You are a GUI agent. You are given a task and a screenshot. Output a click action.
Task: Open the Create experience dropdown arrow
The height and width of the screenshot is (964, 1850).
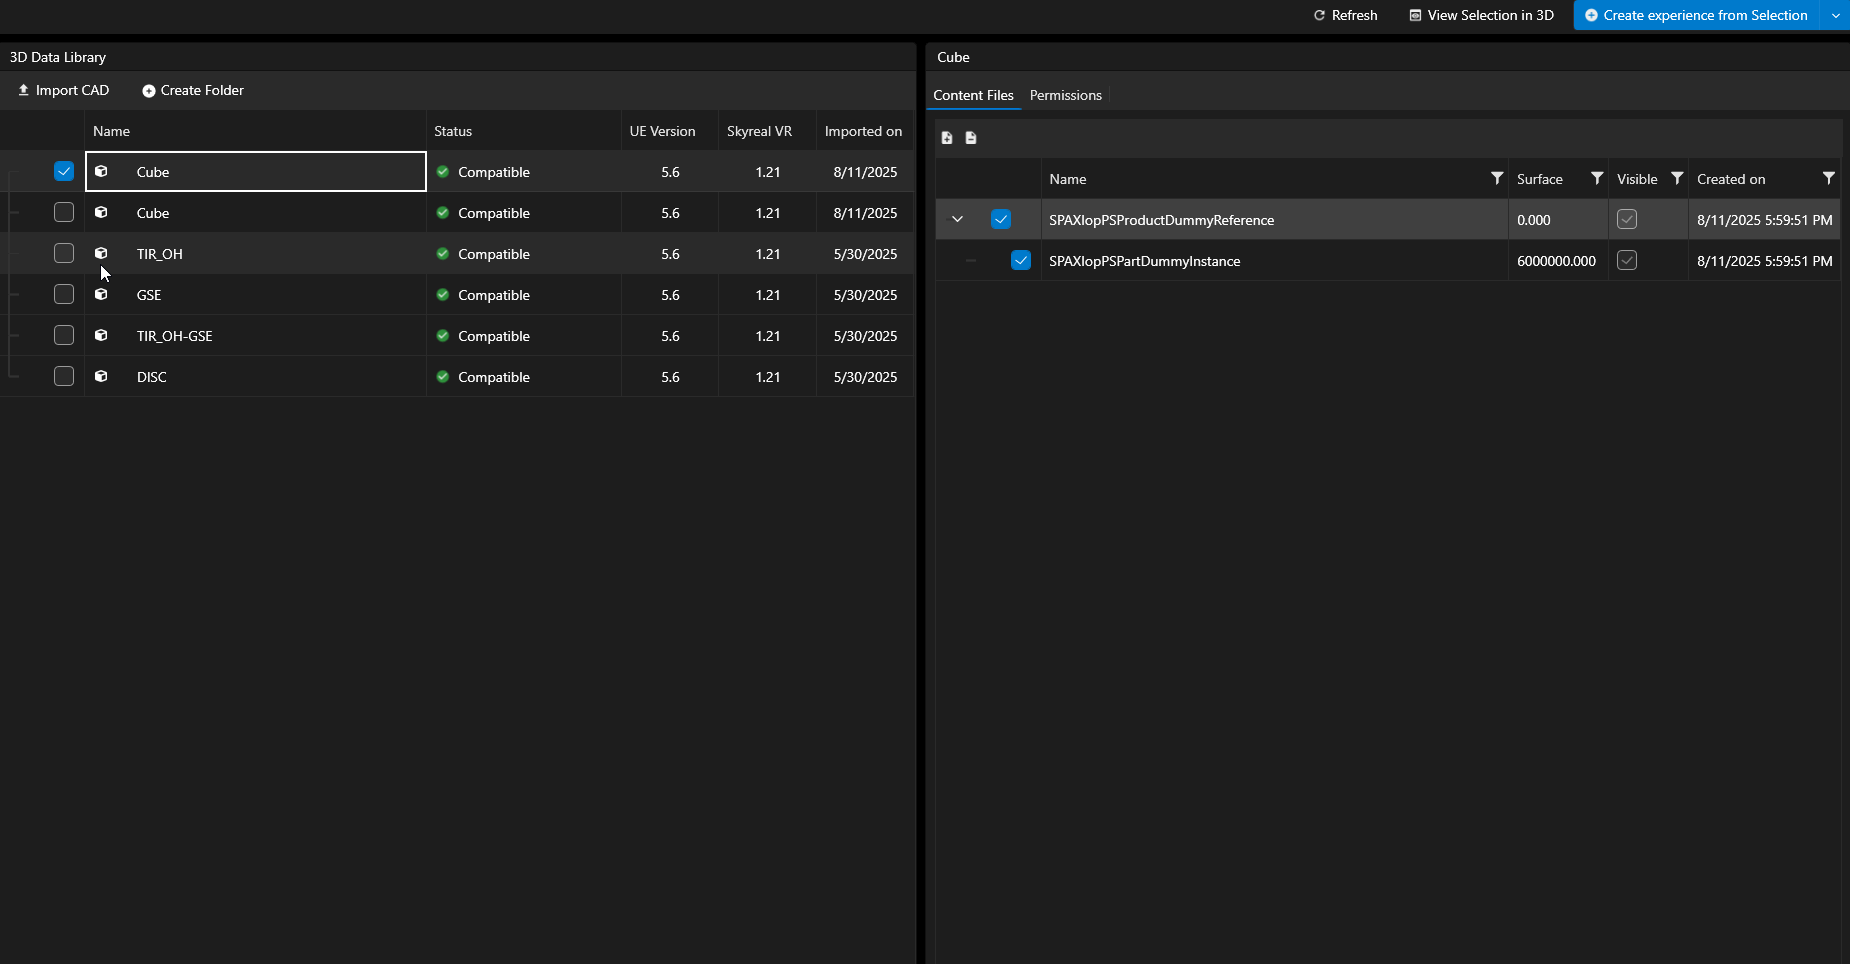coord(1836,15)
